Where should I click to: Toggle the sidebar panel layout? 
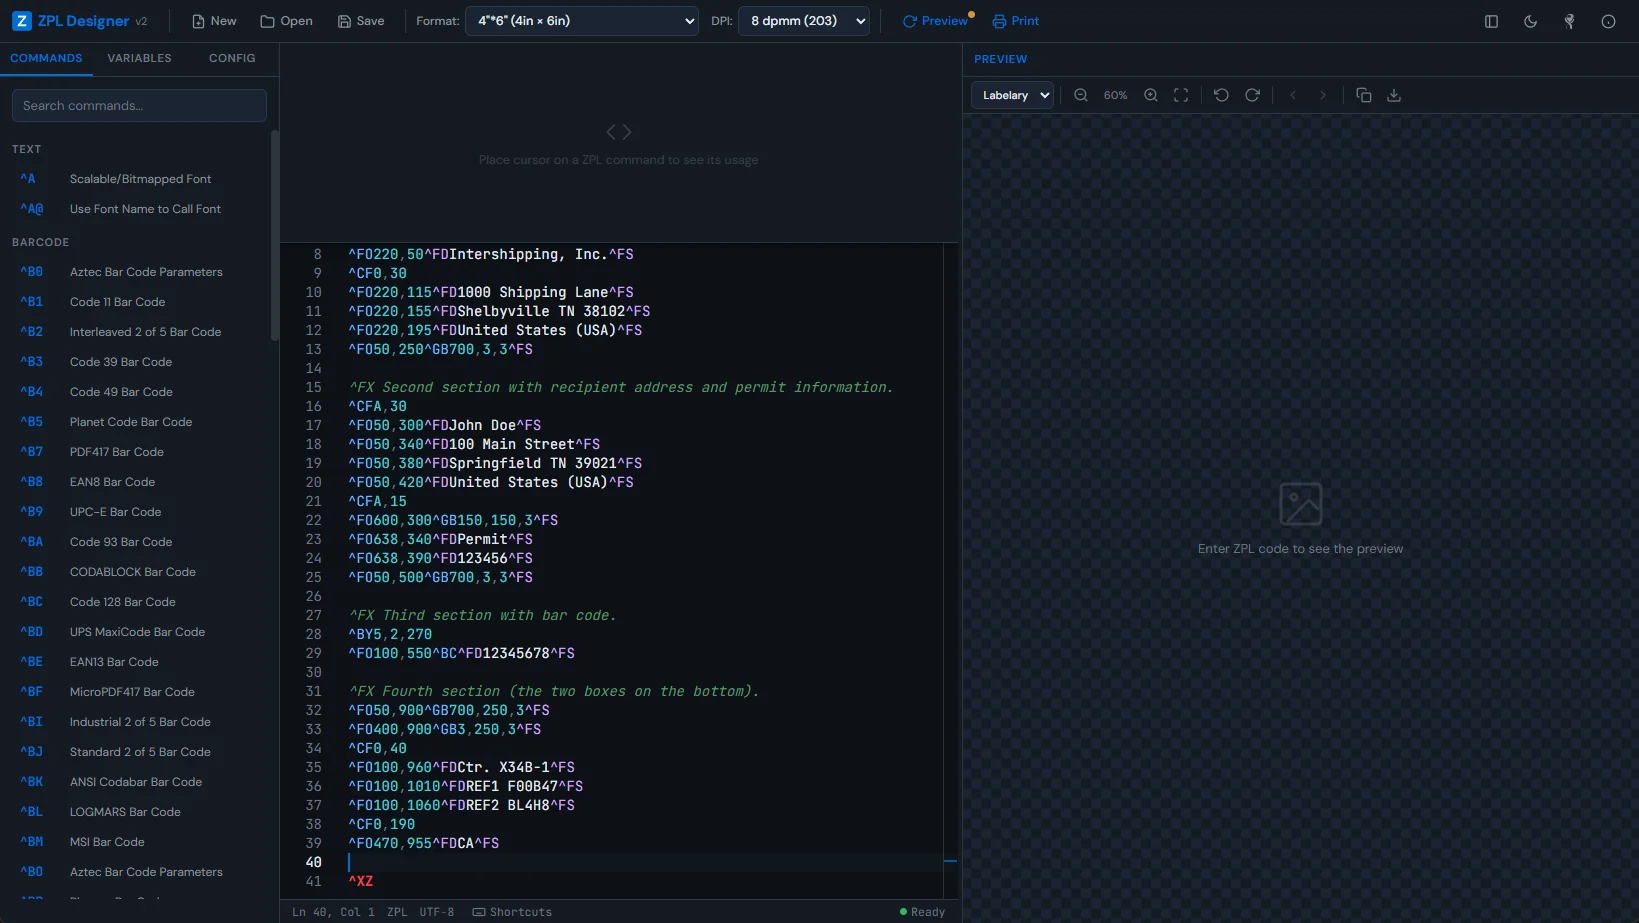click(1491, 20)
